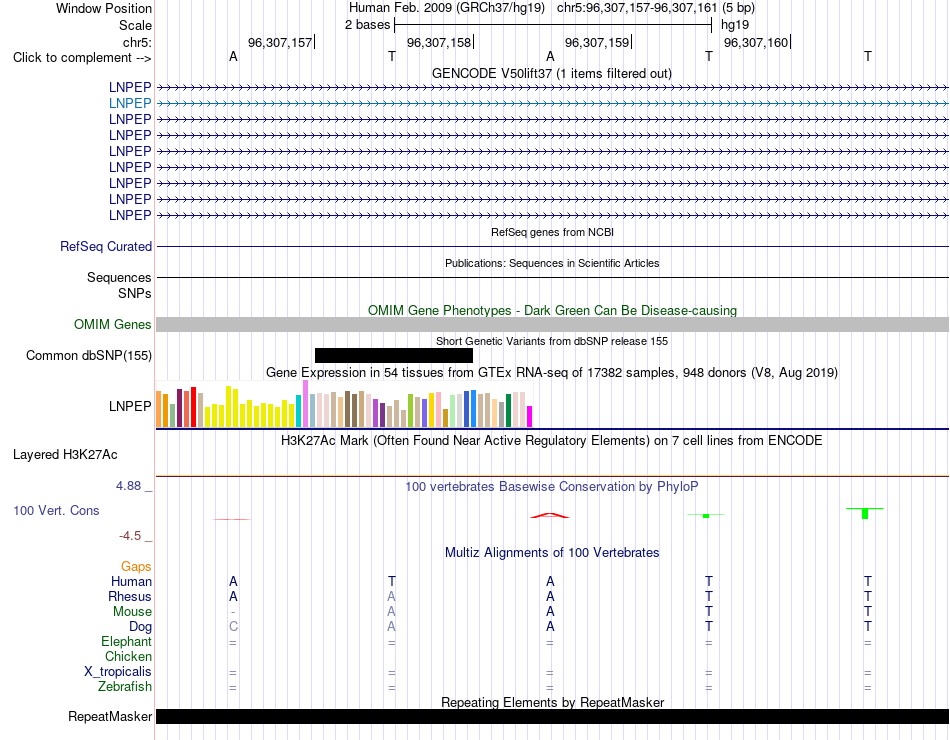
Task: Click the ruler coordinate '96,307,158'
Action: coord(439,42)
